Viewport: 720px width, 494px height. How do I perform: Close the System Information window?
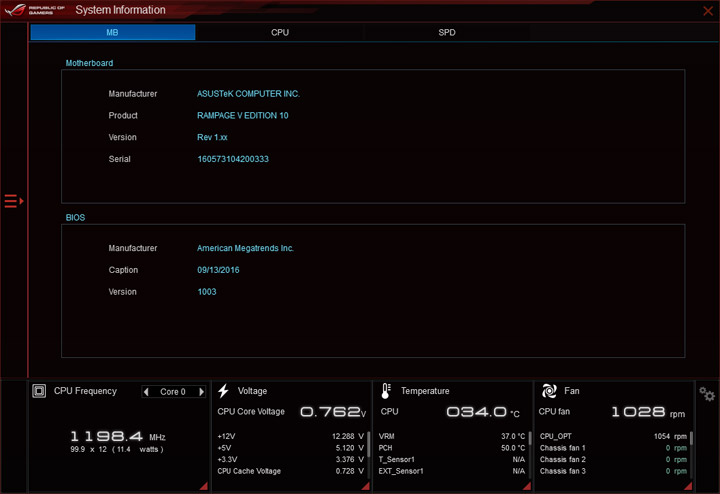[708, 11]
